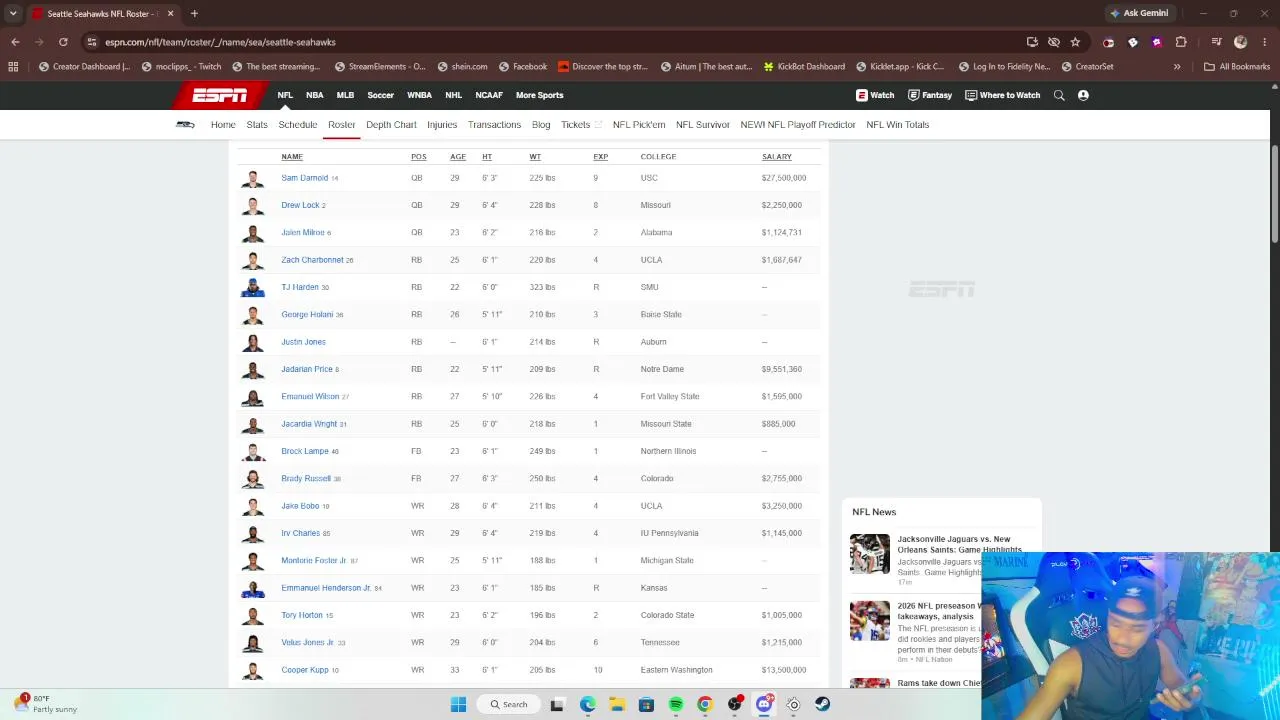This screenshot has height=720, width=1280.
Task: Sort roster by the POS column header
Action: pyautogui.click(x=418, y=157)
